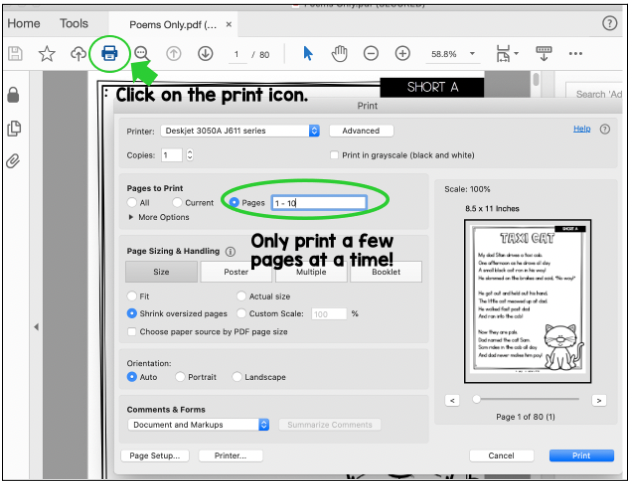Image resolution: width=632 pixels, height=484 pixels.
Task: Bookmark file with the star icon
Action: click(47, 54)
